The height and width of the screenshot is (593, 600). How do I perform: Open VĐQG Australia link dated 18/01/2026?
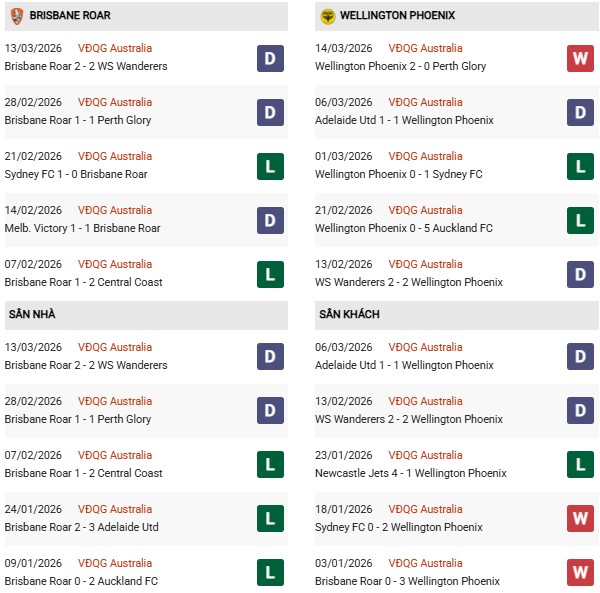click(x=421, y=509)
